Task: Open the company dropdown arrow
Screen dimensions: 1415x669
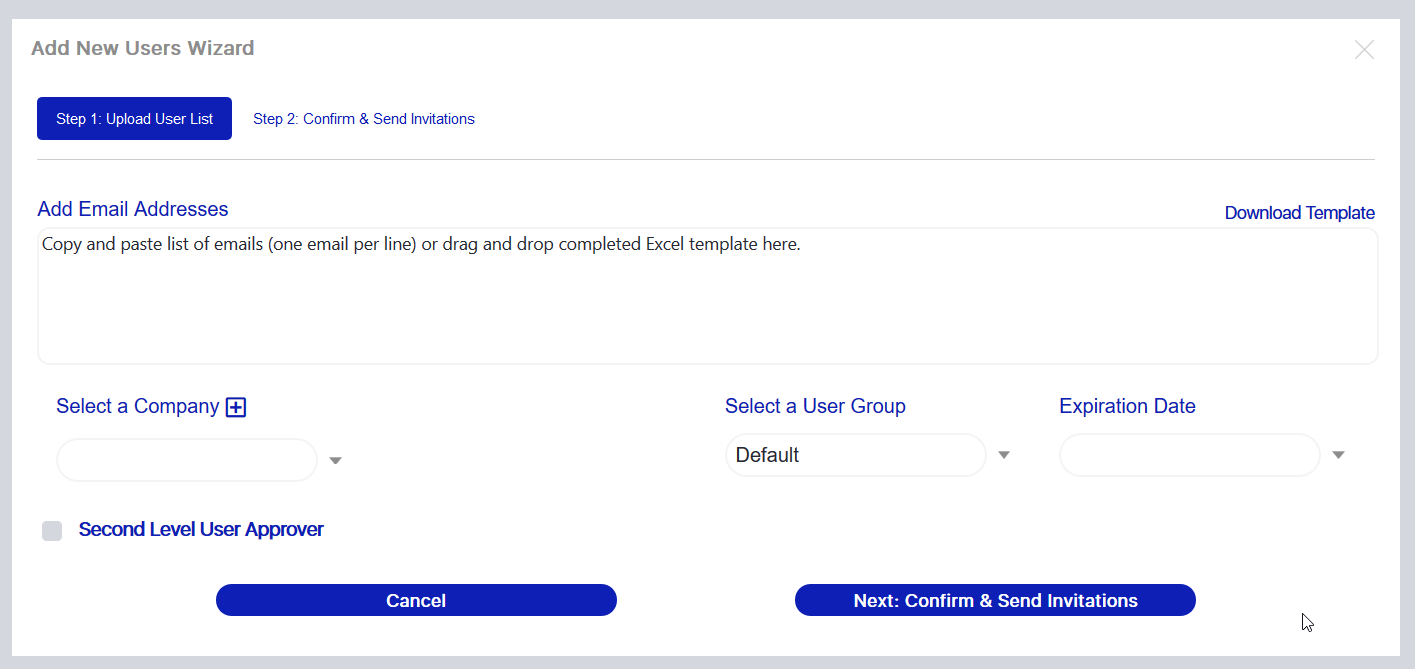Action: (x=336, y=461)
